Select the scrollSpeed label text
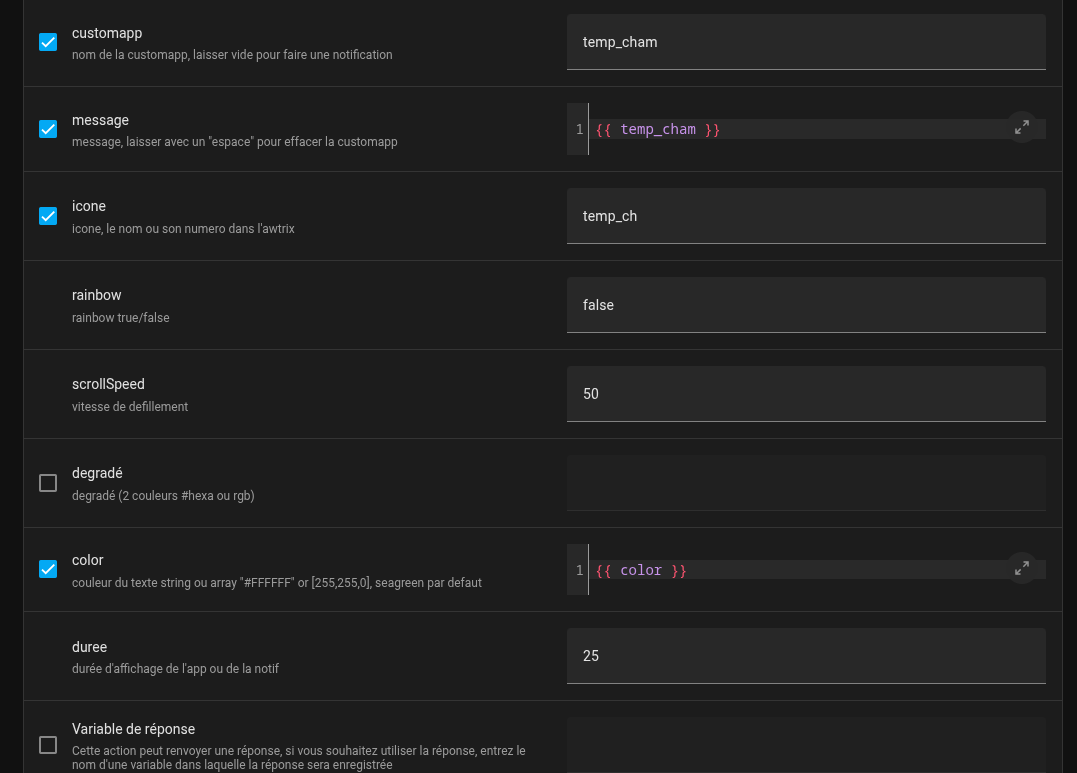The image size is (1077, 773). point(109,384)
